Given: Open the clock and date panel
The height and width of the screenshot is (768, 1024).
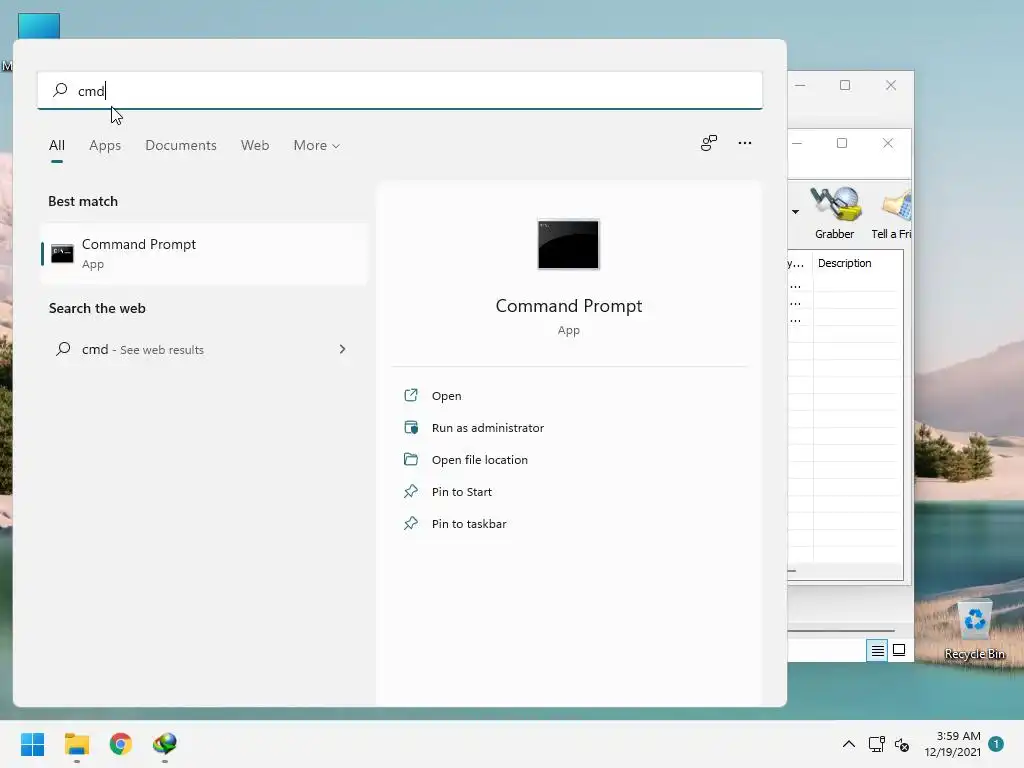Looking at the screenshot, I should coord(952,744).
